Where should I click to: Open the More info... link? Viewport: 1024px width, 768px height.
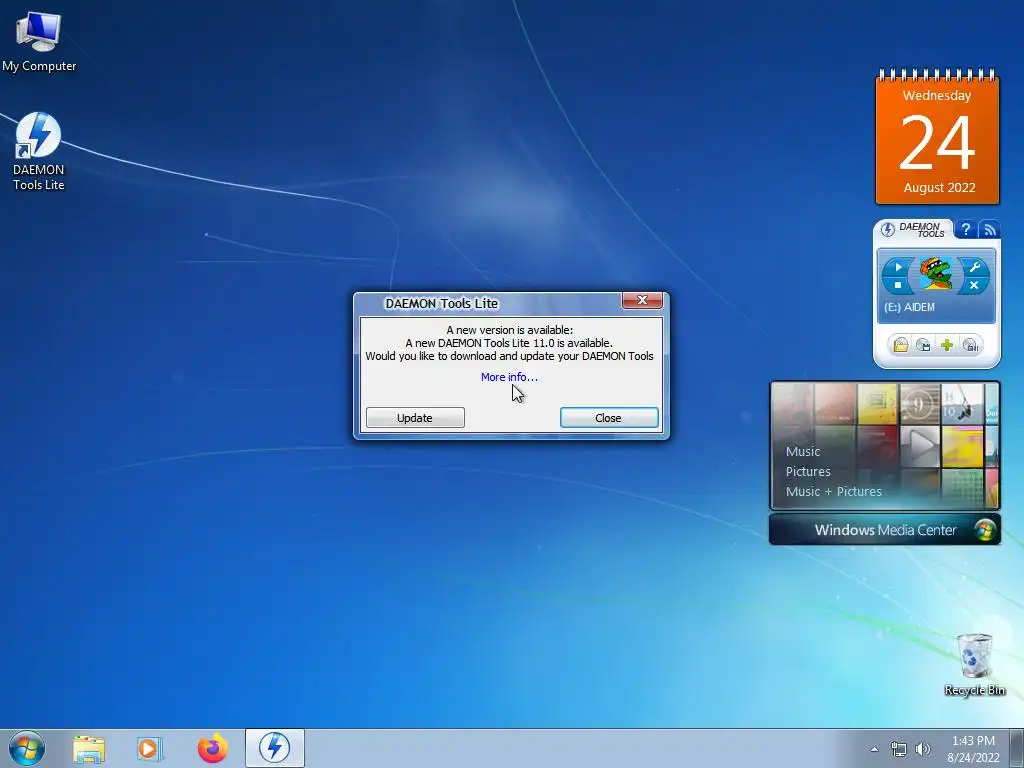[x=509, y=377]
